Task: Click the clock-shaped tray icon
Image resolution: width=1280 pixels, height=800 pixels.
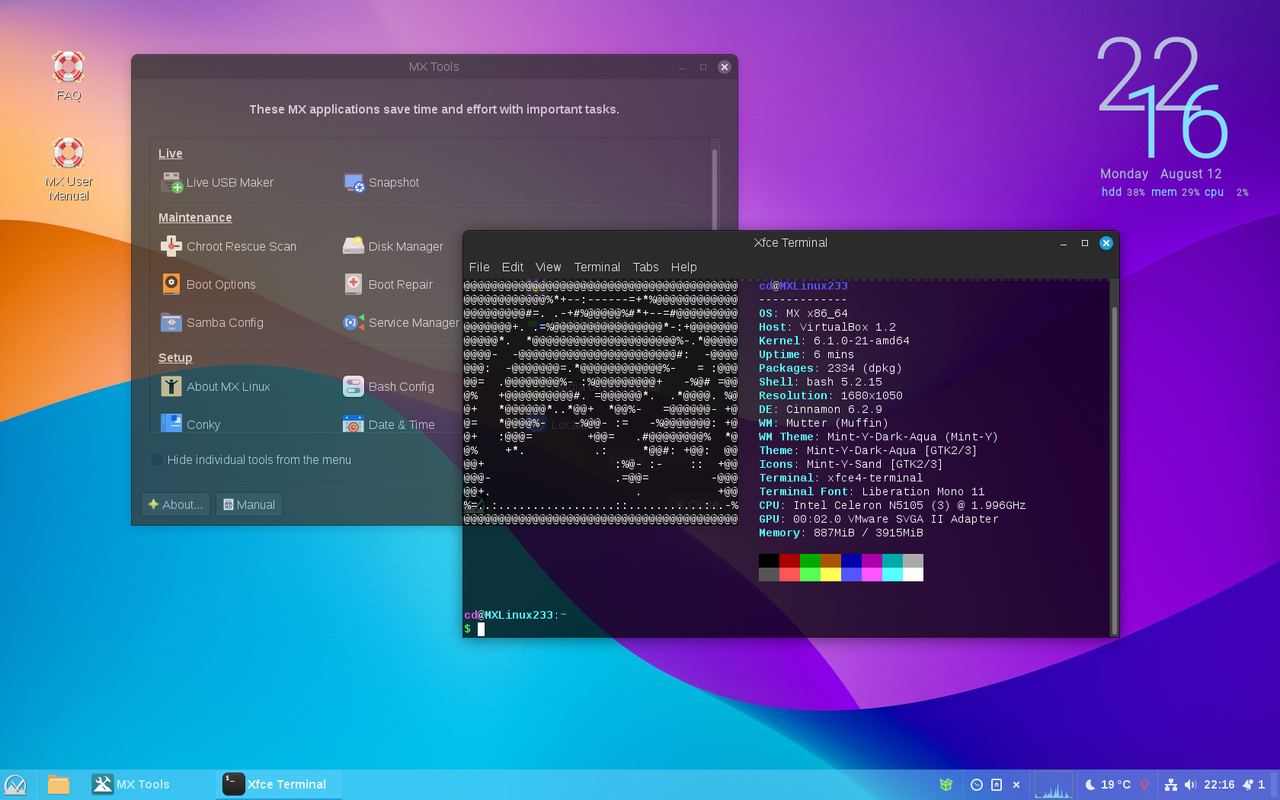Action: coord(977,785)
